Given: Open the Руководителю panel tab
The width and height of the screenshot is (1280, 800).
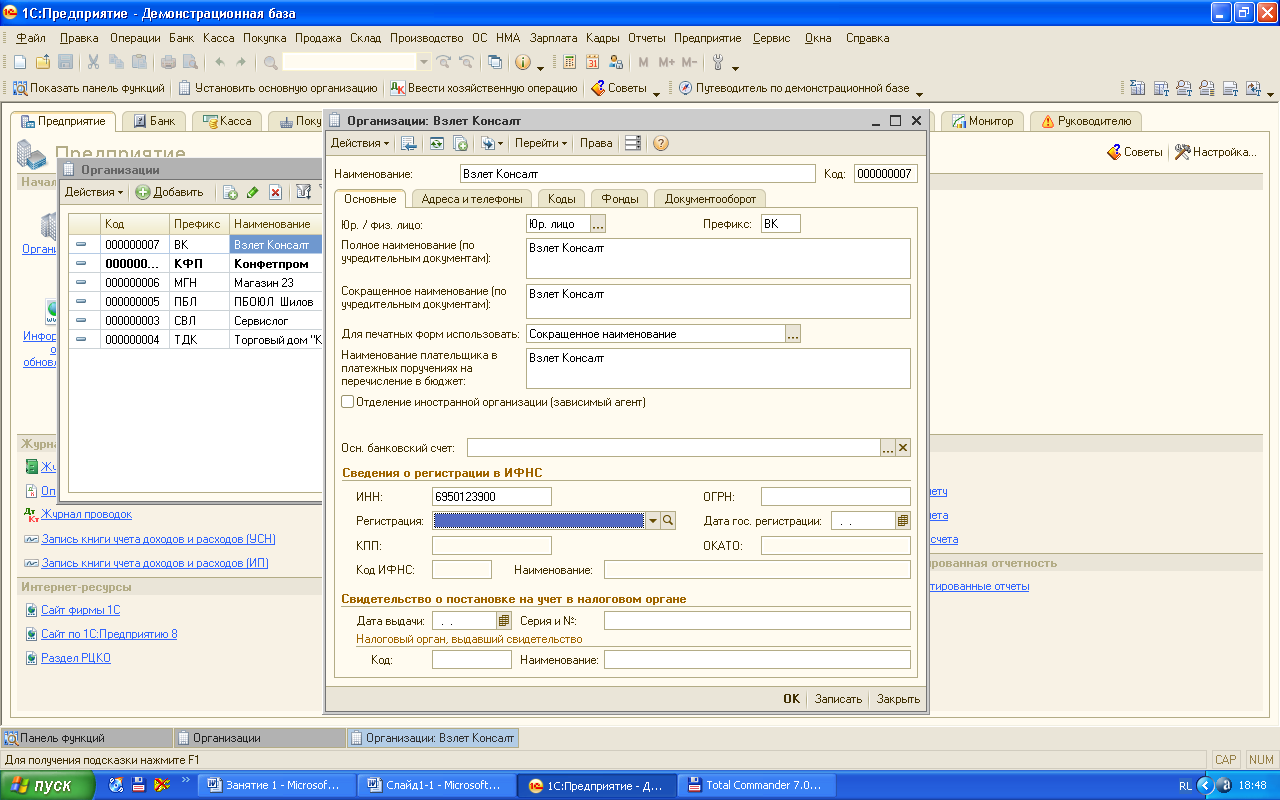Looking at the screenshot, I should click(1086, 121).
